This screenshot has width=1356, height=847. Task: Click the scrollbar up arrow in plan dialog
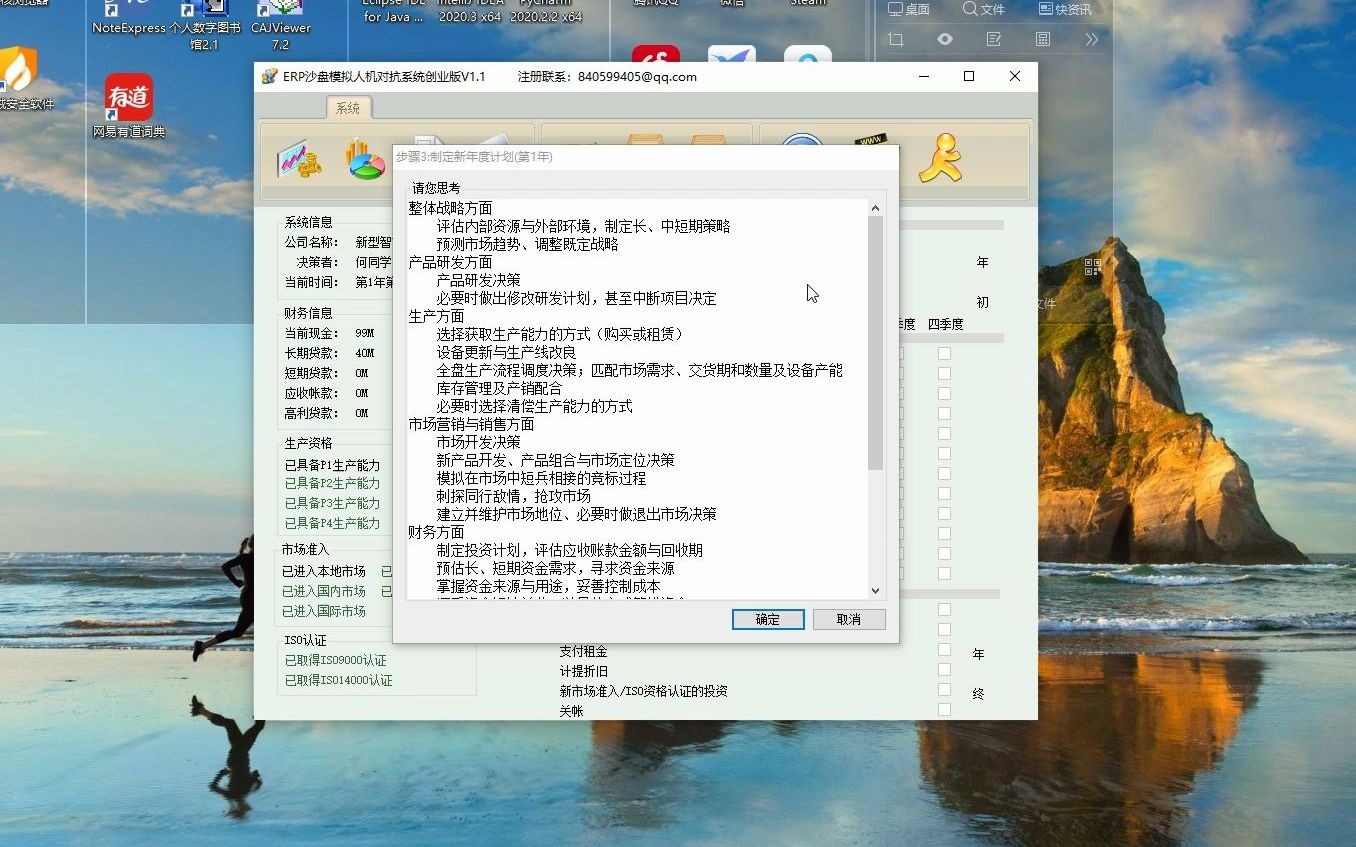click(x=875, y=208)
